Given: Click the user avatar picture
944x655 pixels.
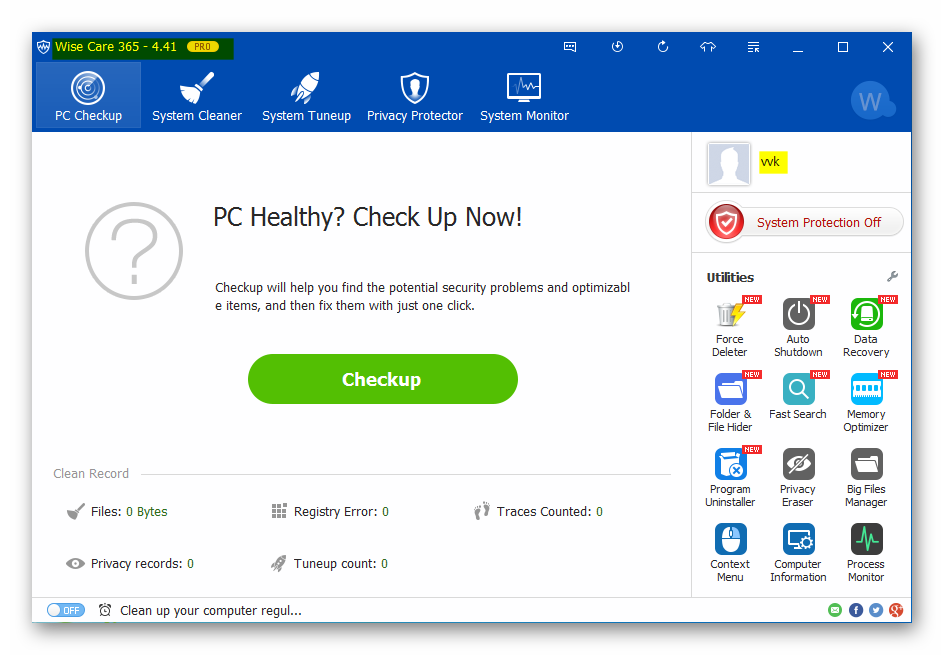Looking at the screenshot, I should 728,163.
